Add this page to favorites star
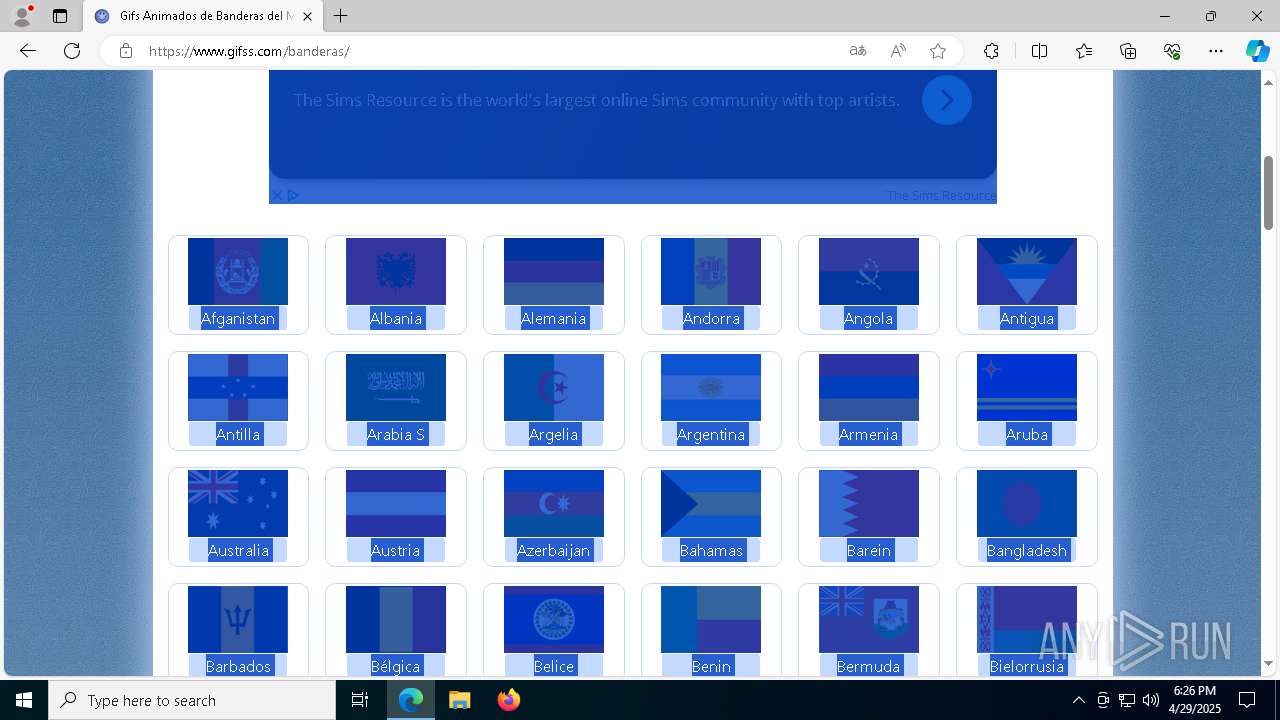The height and width of the screenshot is (720, 1280). tap(938, 51)
